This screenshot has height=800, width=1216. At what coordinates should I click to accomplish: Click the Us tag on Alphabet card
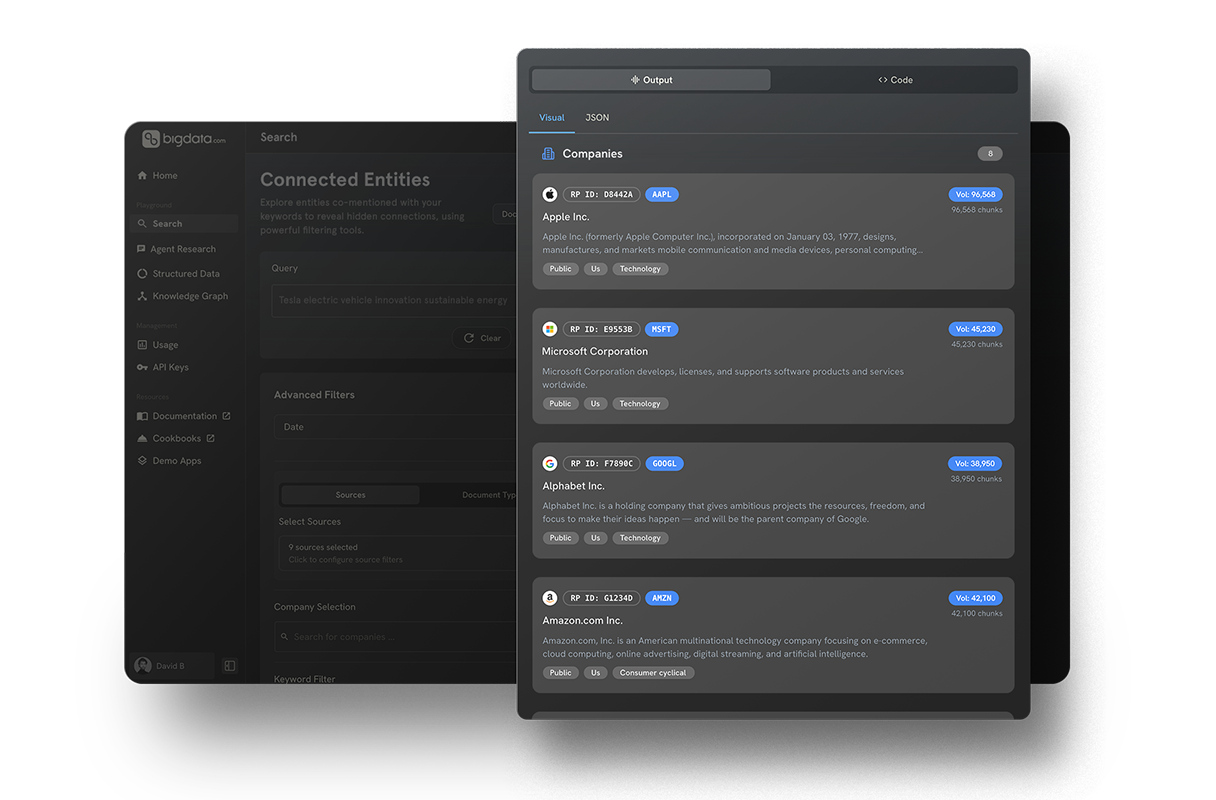[x=596, y=538]
